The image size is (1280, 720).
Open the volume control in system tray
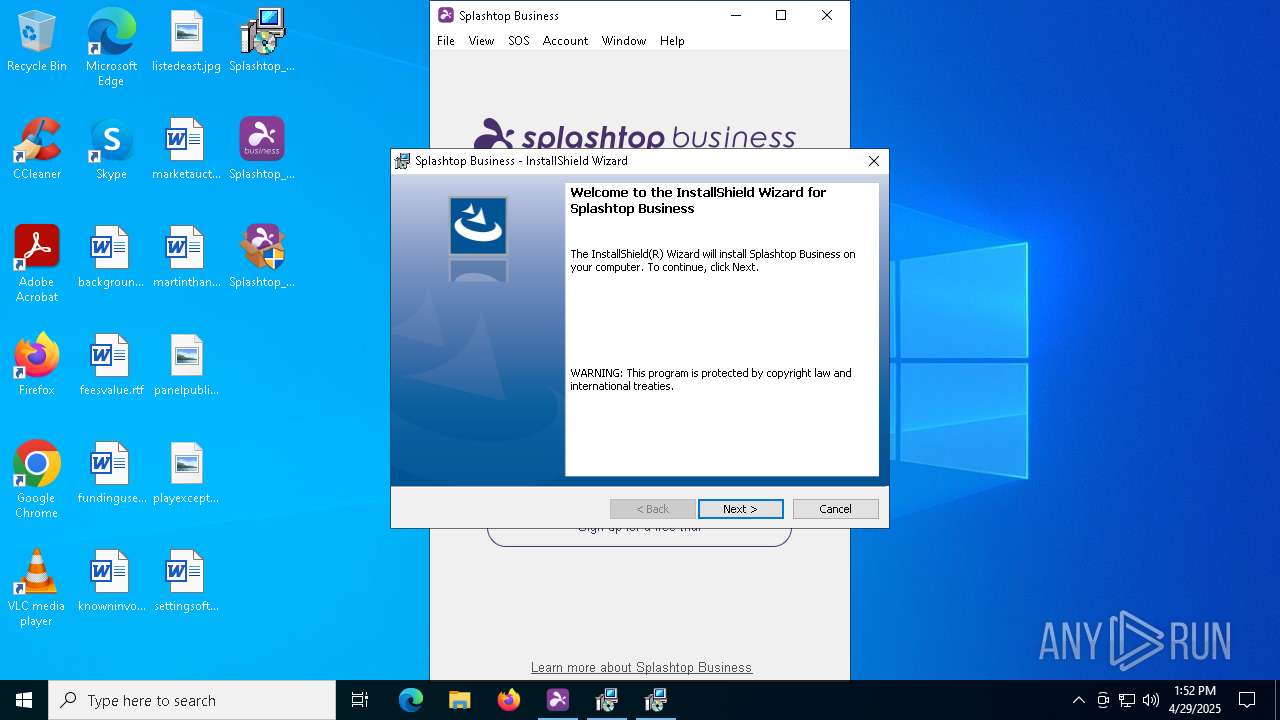tap(1151, 700)
